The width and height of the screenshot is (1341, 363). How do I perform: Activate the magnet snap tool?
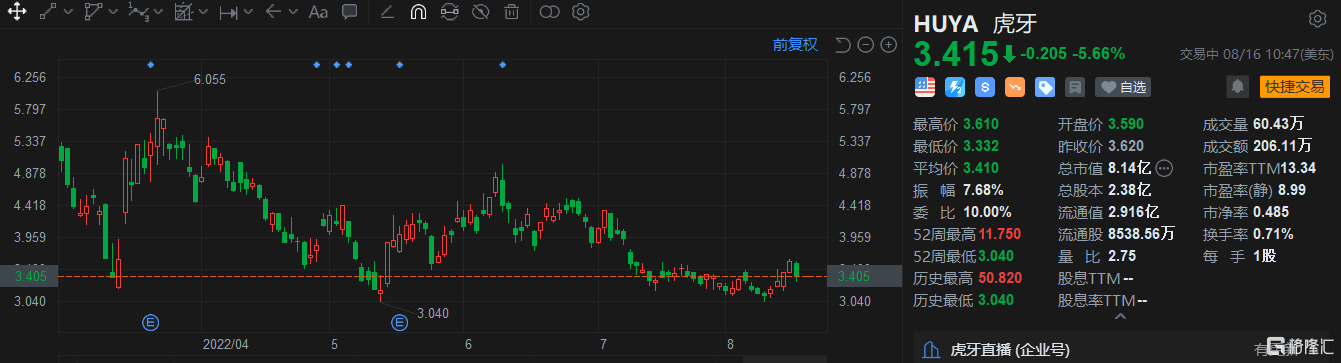[418, 12]
